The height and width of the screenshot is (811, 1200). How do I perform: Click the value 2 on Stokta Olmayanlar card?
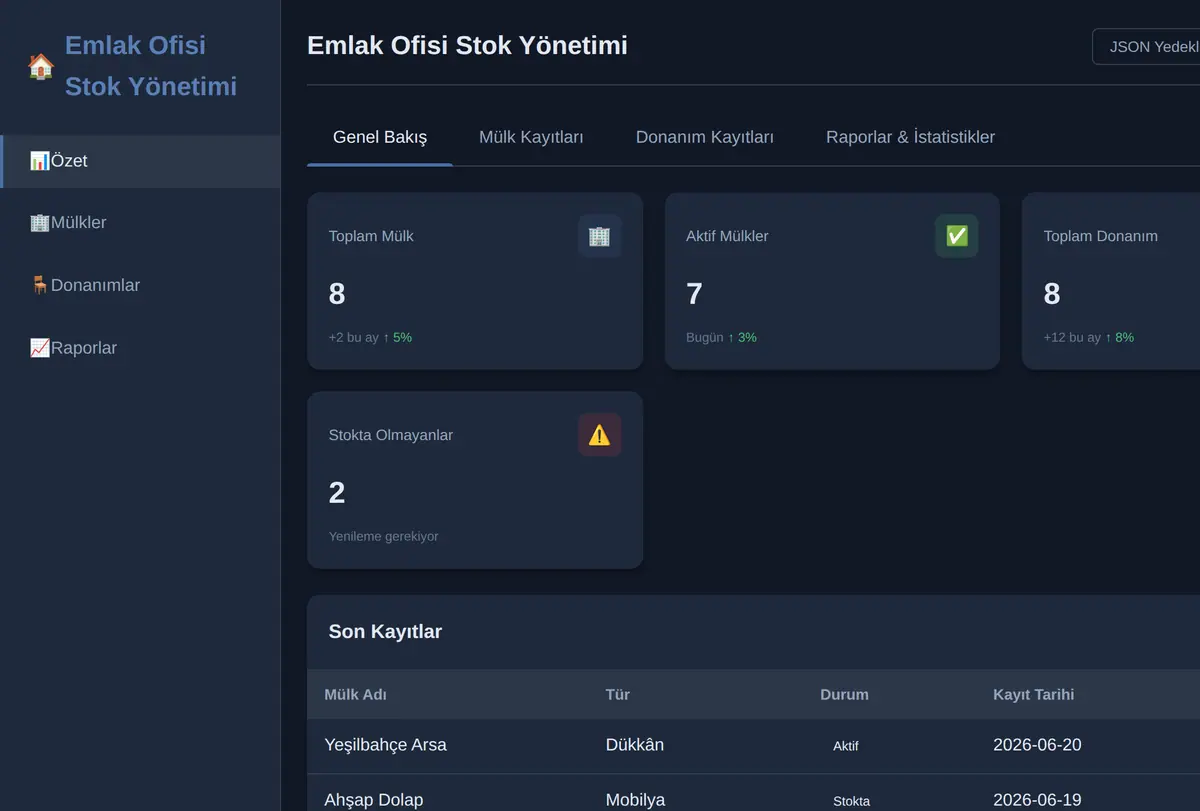click(337, 493)
